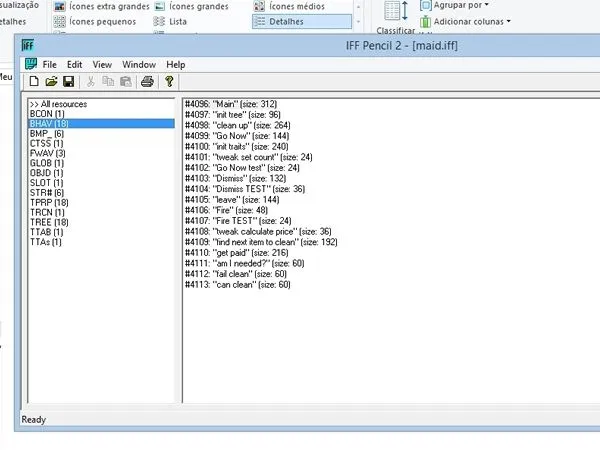Select FWAV (3) resource type
600x450 pixels.
(101, 153)
